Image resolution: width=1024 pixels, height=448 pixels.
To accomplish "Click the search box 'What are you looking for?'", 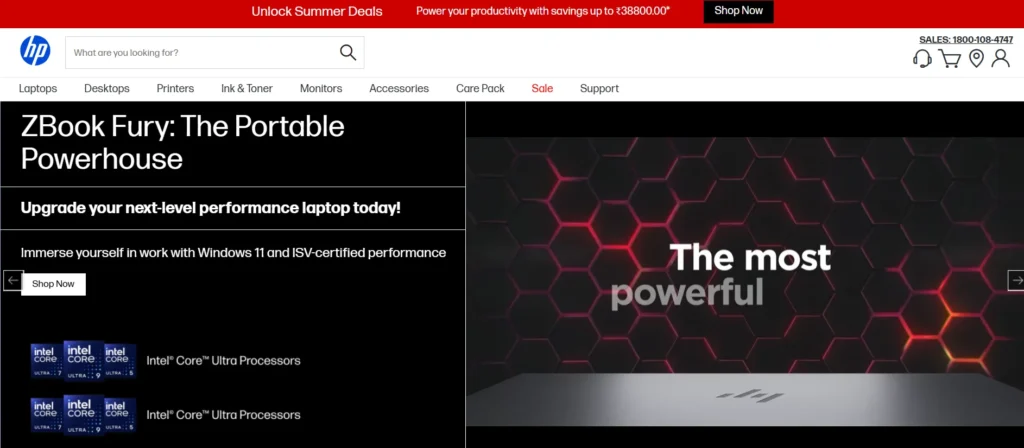I will click(x=215, y=52).
